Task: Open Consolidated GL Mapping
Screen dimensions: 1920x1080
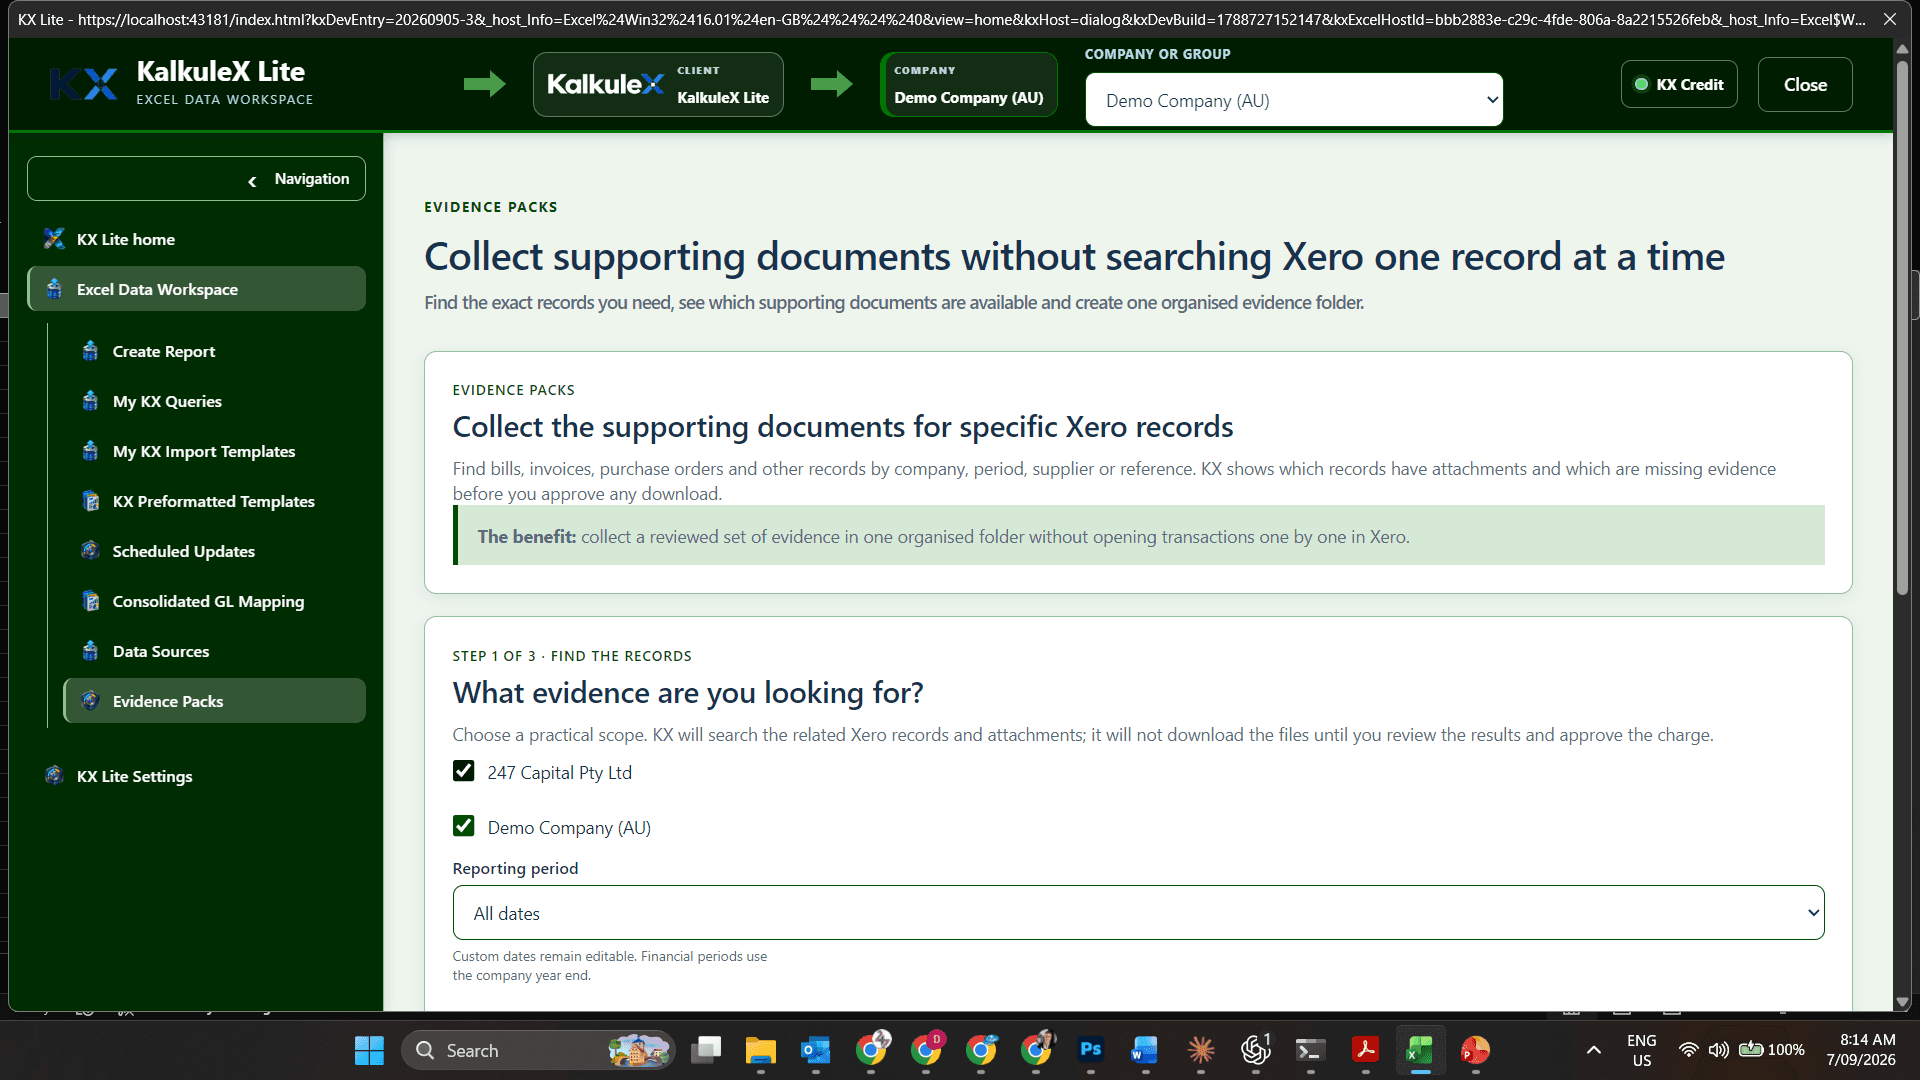Action: click(x=208, y=601)
